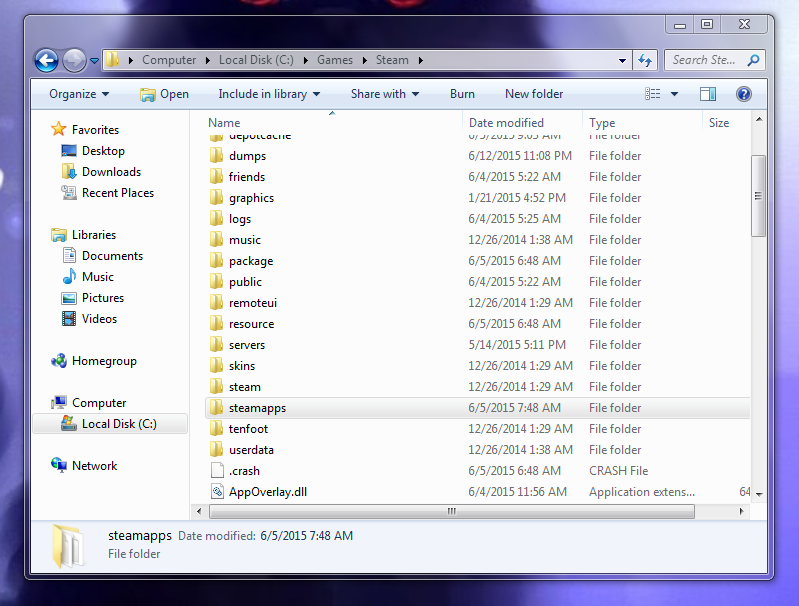Select Favorites in the navigation pane
Screen dimensions: 799x606
(95, 130)
